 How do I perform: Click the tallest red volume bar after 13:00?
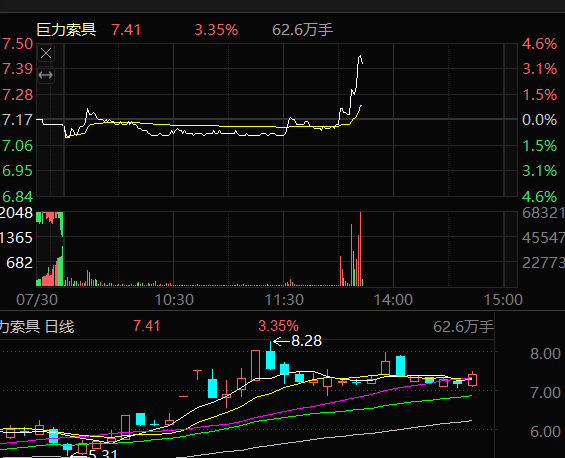[360, 249]
